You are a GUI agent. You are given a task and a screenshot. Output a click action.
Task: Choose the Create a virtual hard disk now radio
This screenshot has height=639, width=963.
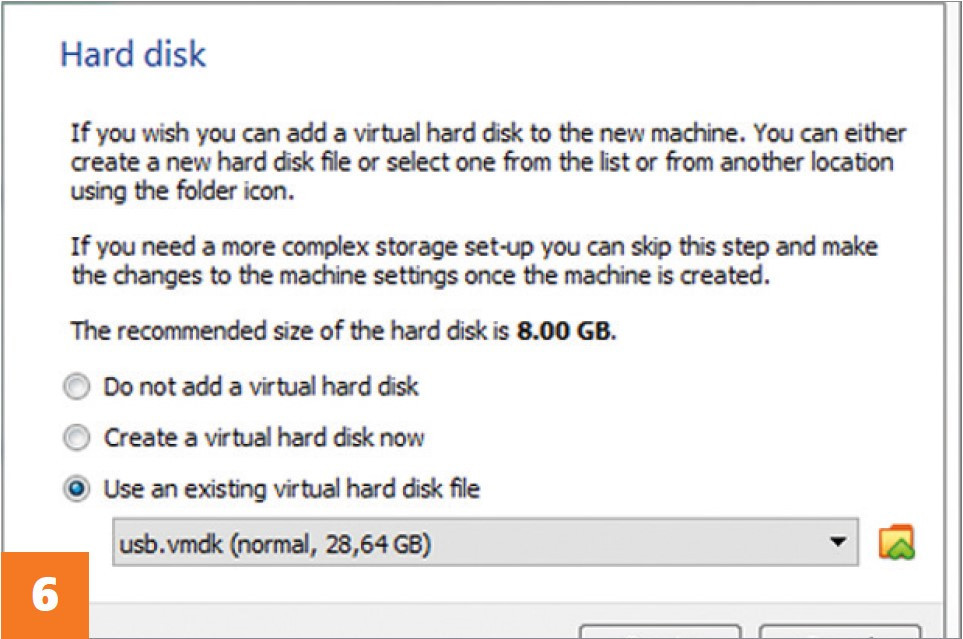(x=77, y=438)
